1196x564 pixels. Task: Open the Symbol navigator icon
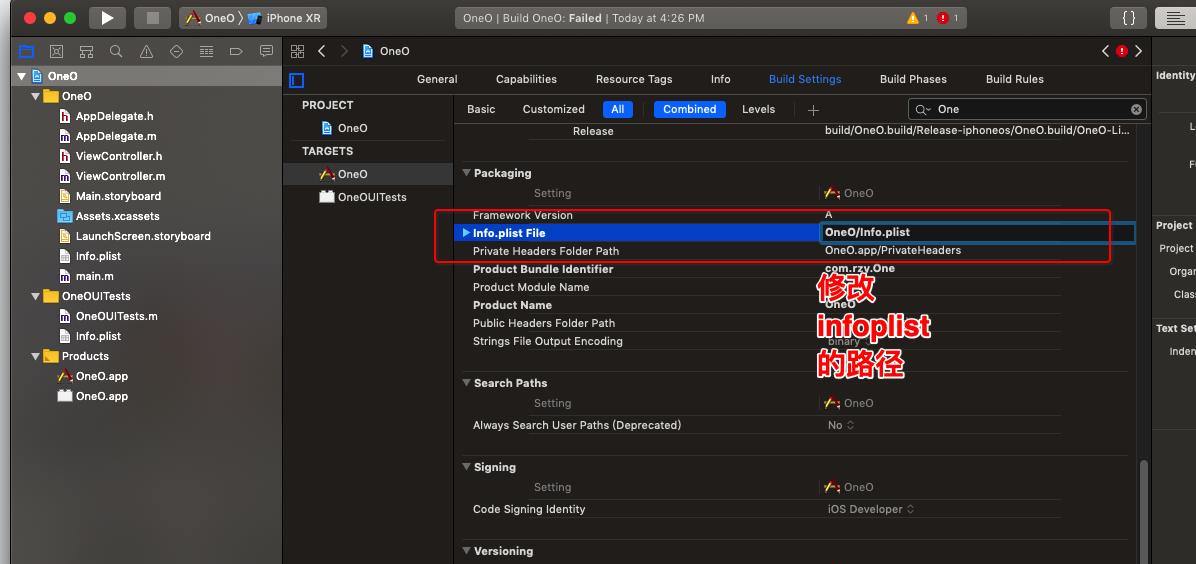pos(86,51)
